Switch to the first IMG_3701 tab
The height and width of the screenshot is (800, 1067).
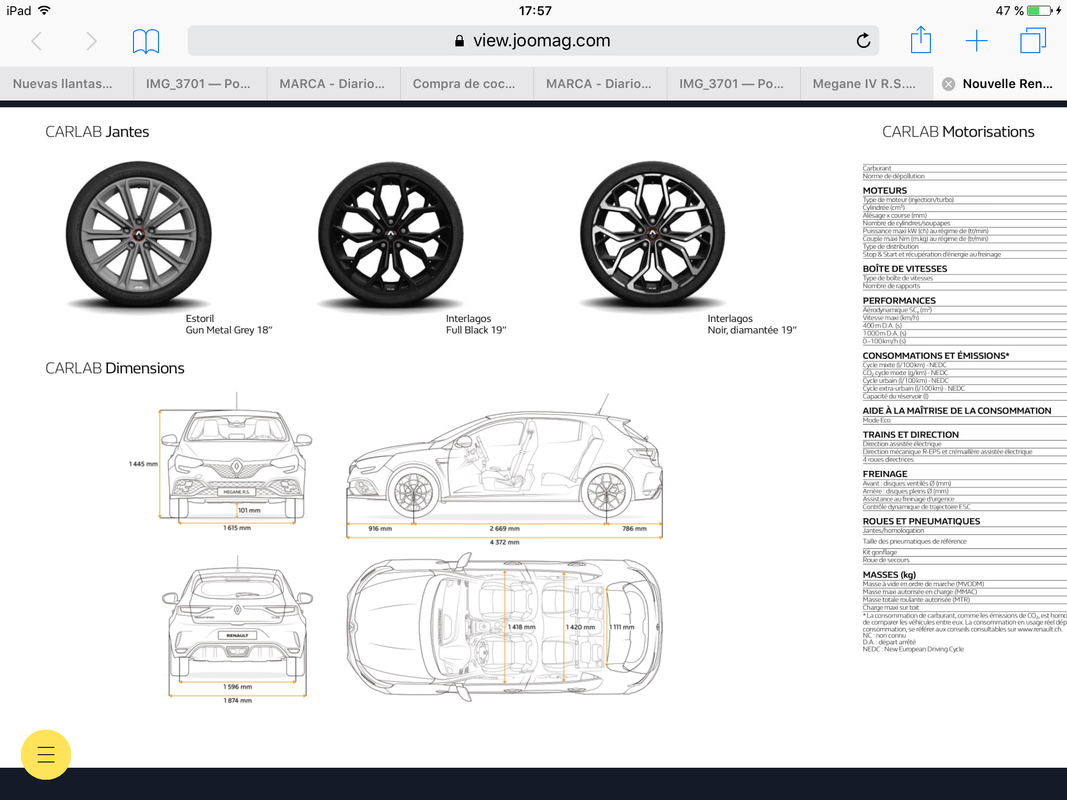pyautogui.click(x=200, y=84)
